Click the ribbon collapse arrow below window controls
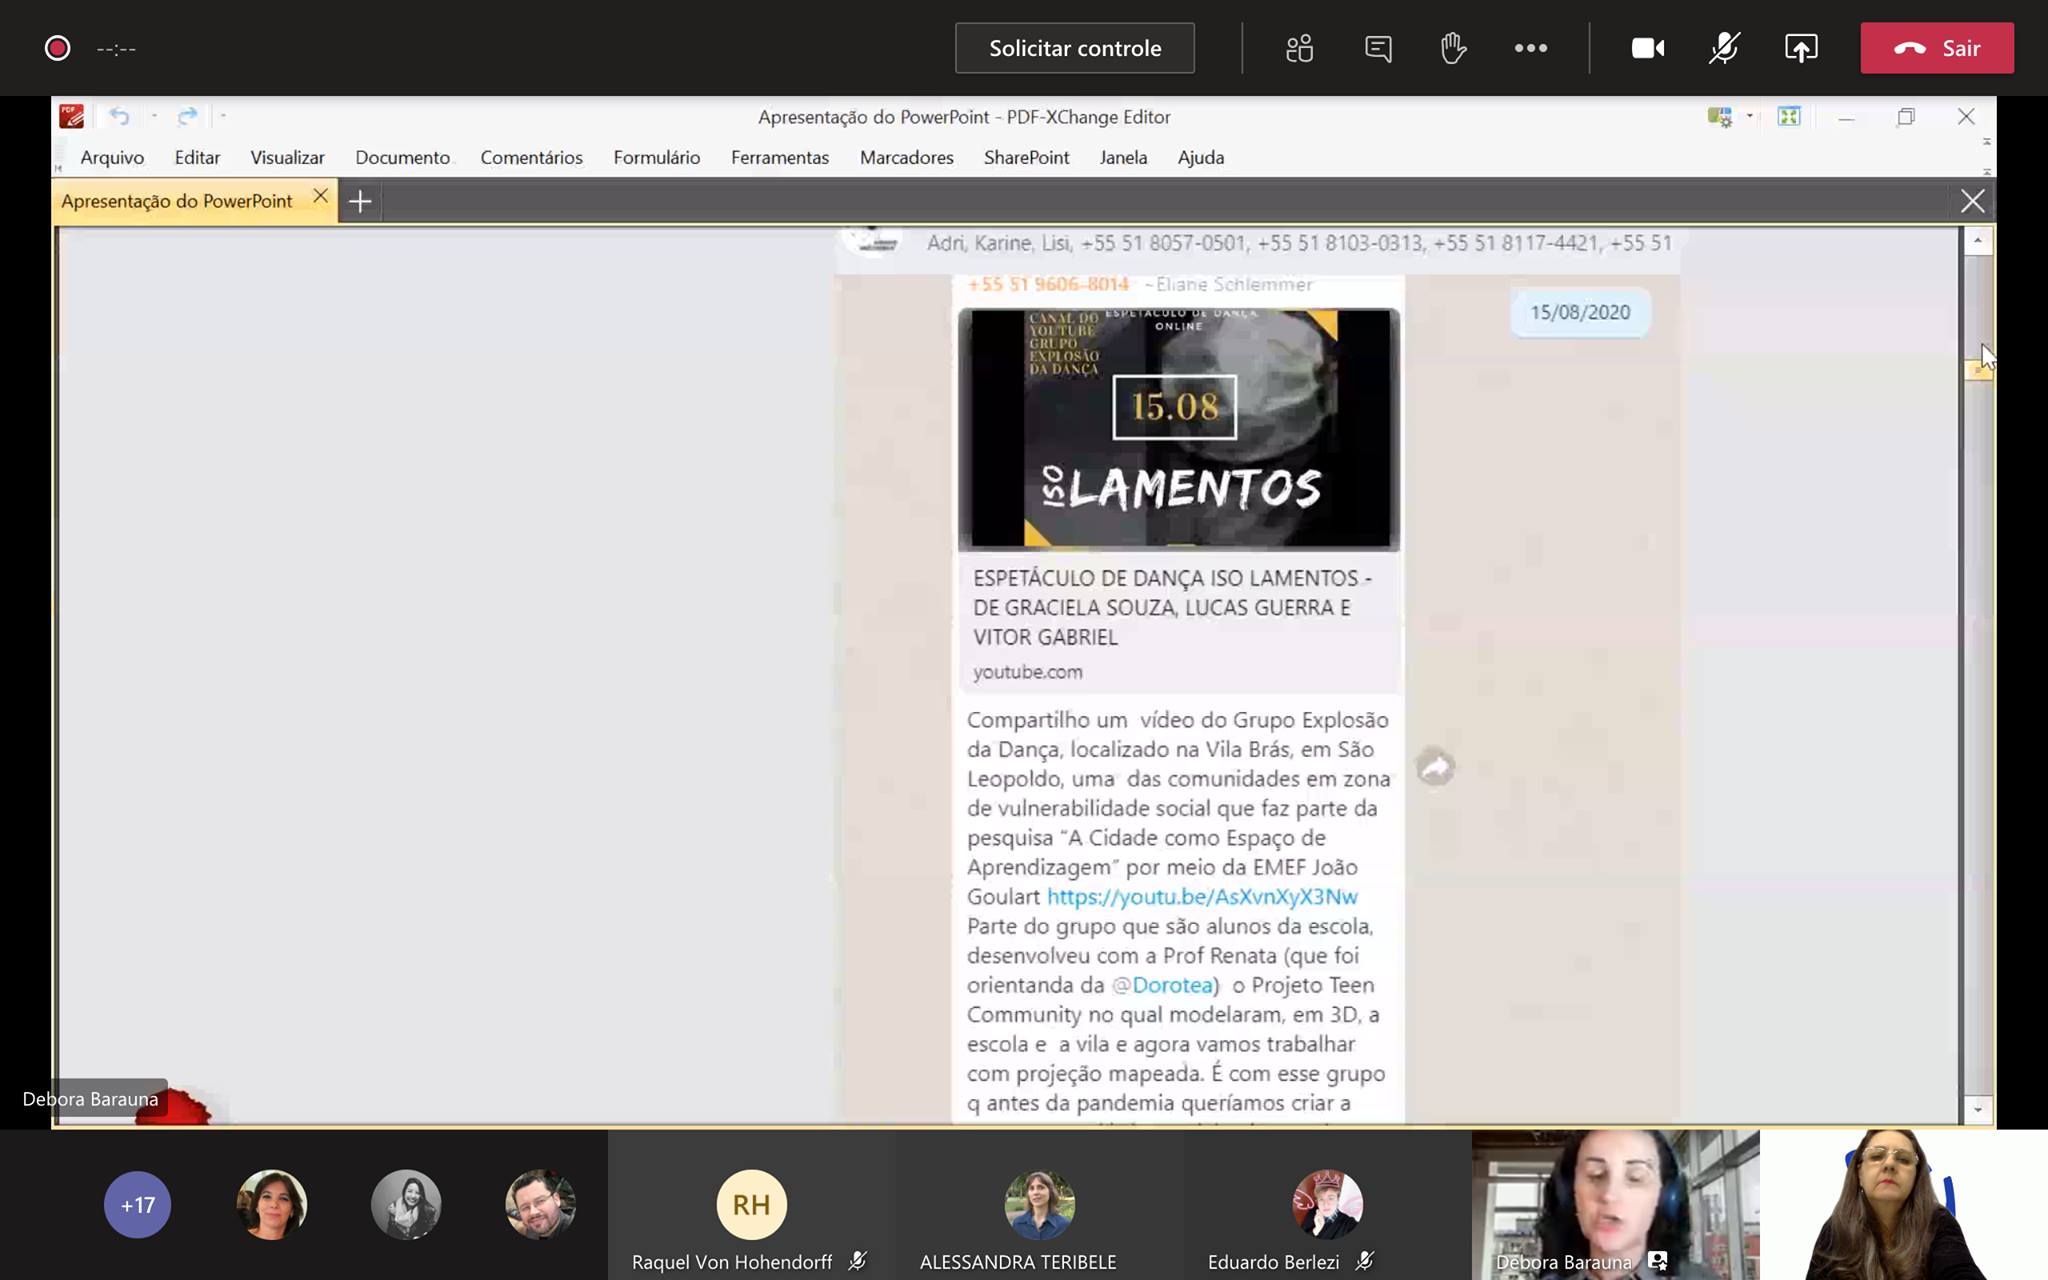The height and width of the screenshot is (1280, 2048). click(1986, 141)
